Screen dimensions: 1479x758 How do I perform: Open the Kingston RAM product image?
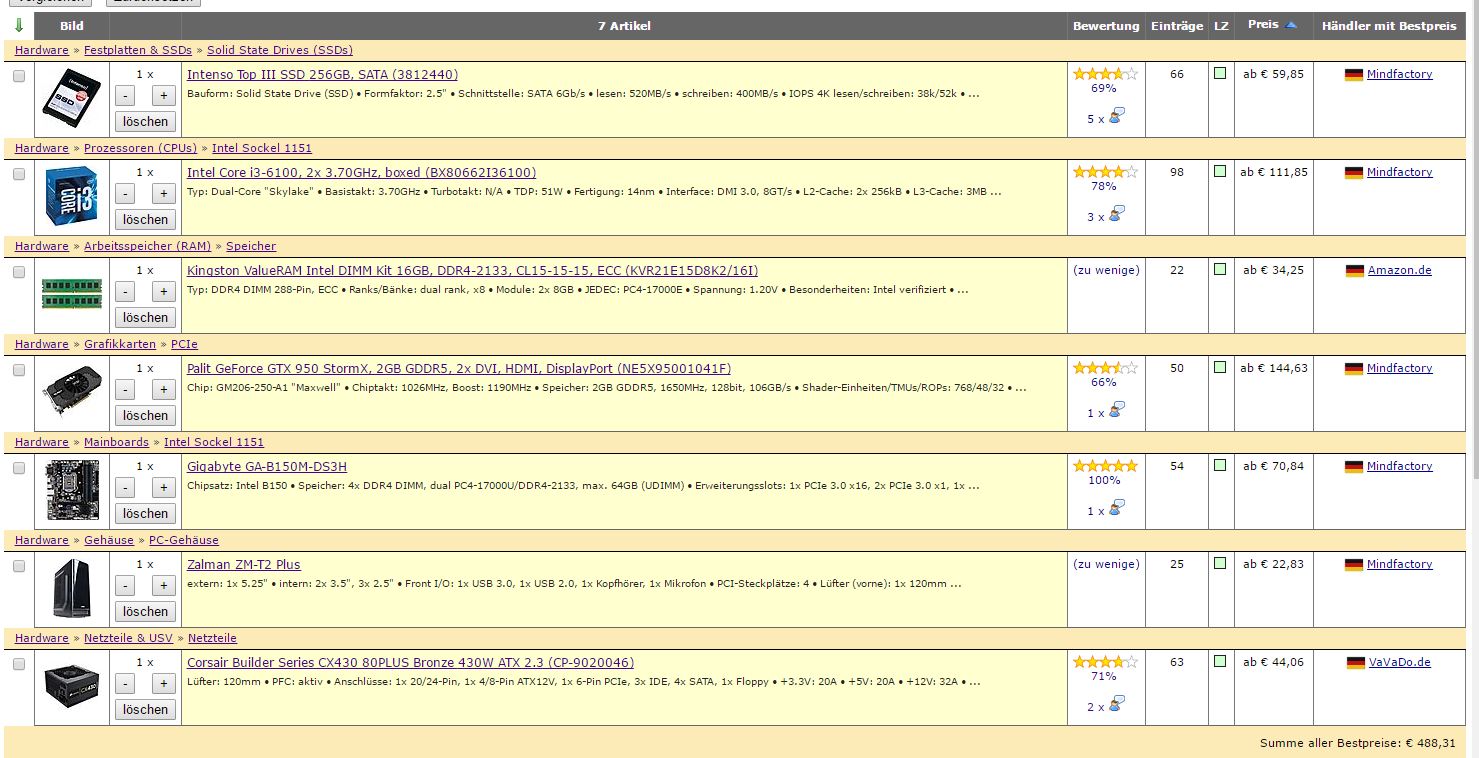[x=71, y=293]
